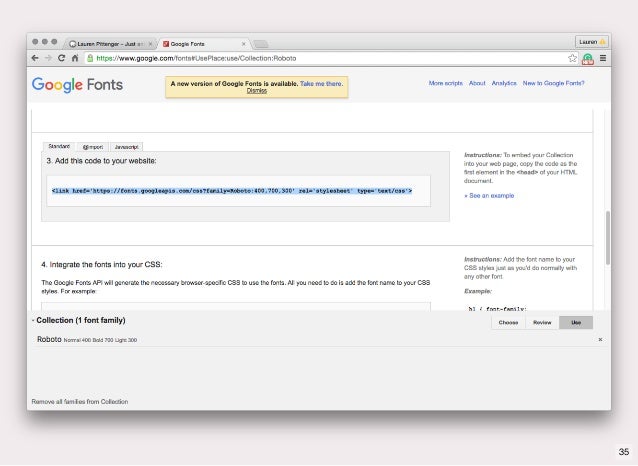Viewport: 638px width, 466px height.
Task: Open the About link
Action: [x=477, y=83]
